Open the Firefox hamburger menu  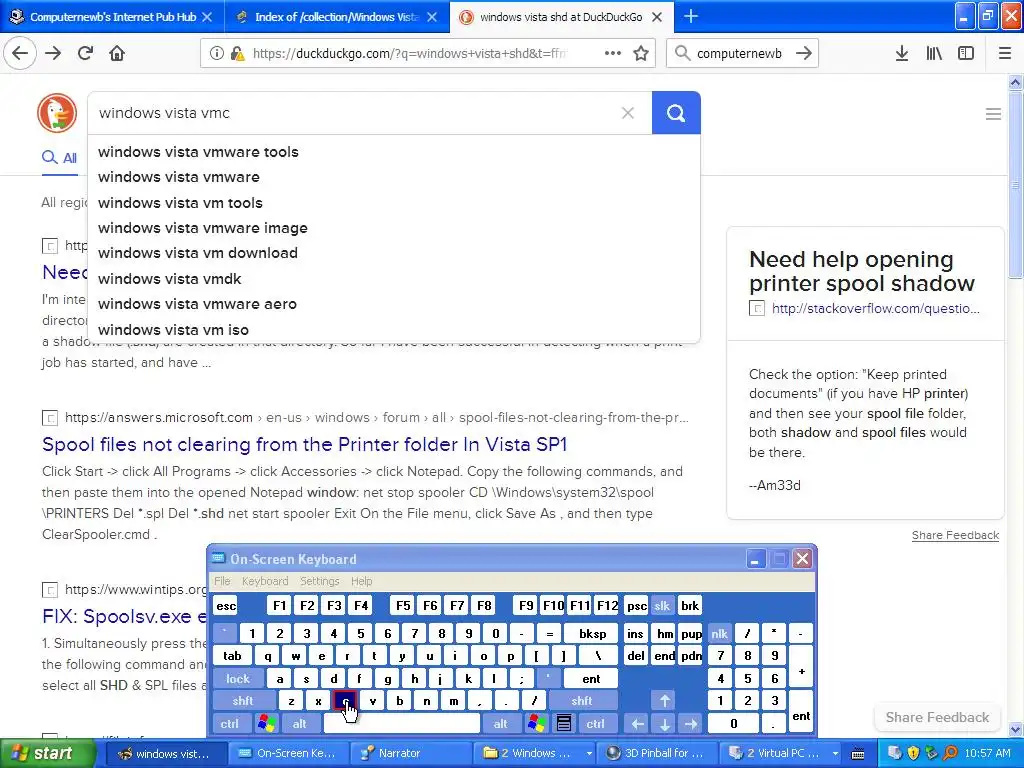[1005, 54]
